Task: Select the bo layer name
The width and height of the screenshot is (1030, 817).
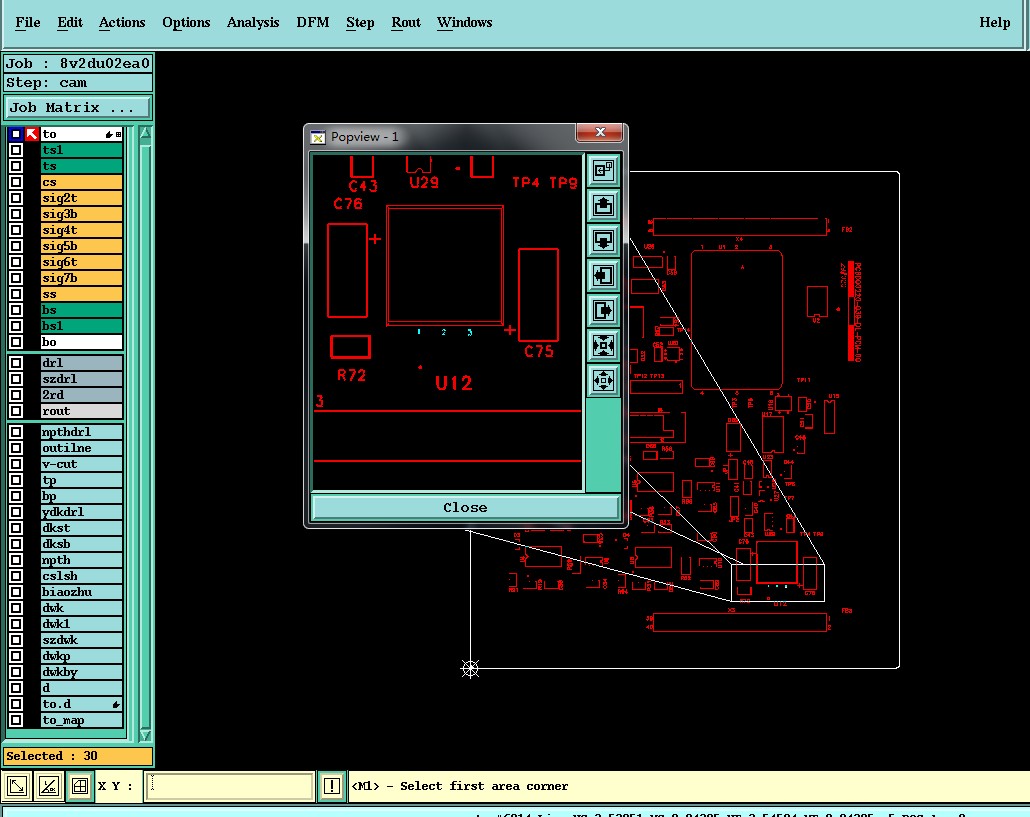Action: 81,342
